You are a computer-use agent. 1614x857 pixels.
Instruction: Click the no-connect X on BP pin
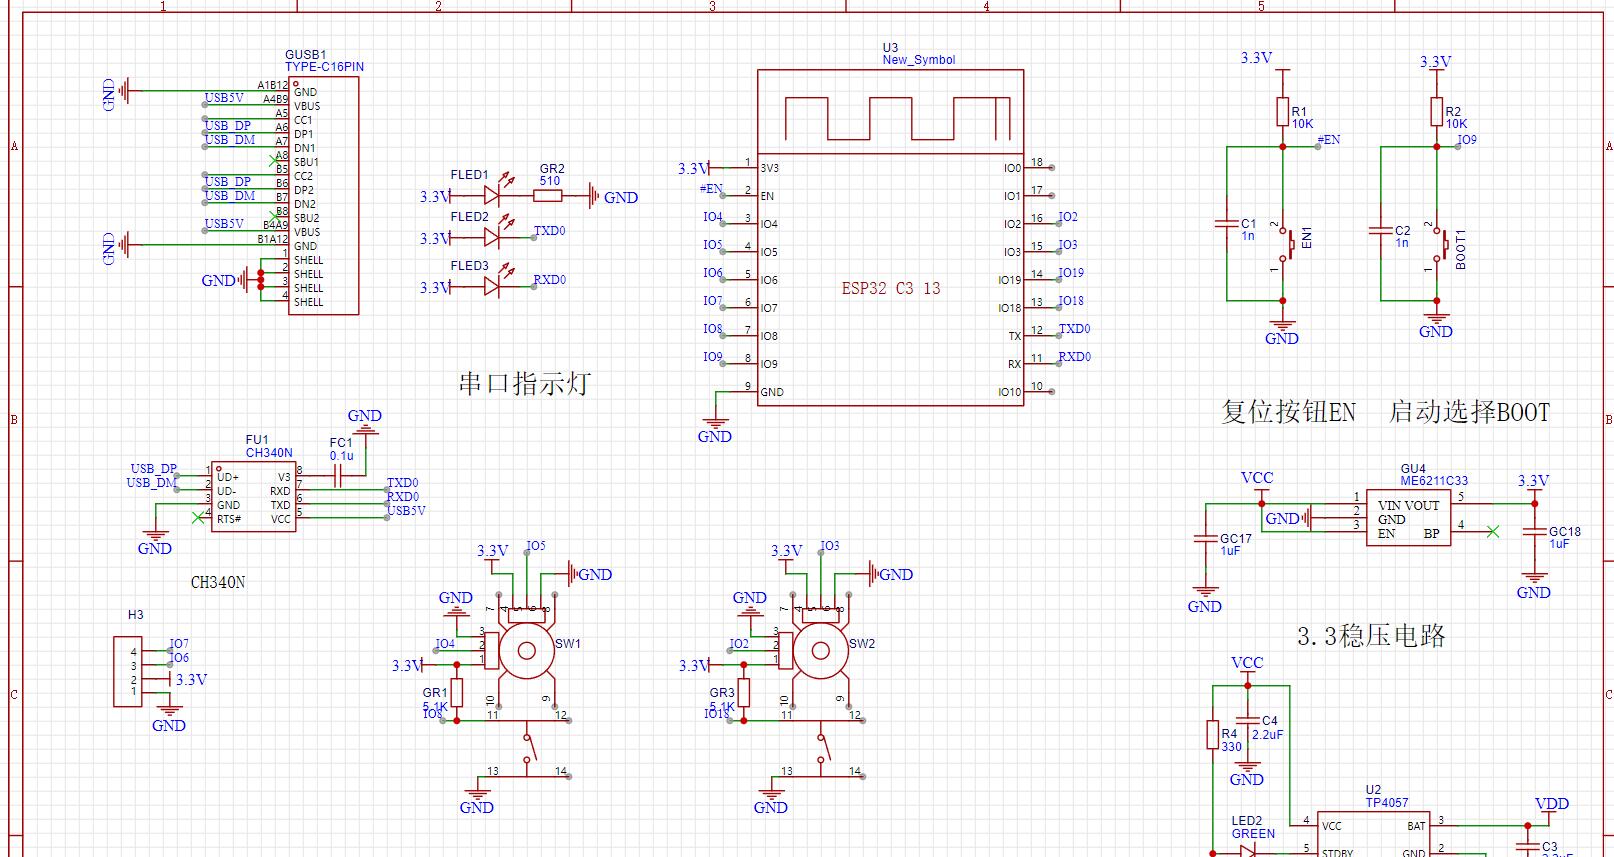(x=1493, y=531)
